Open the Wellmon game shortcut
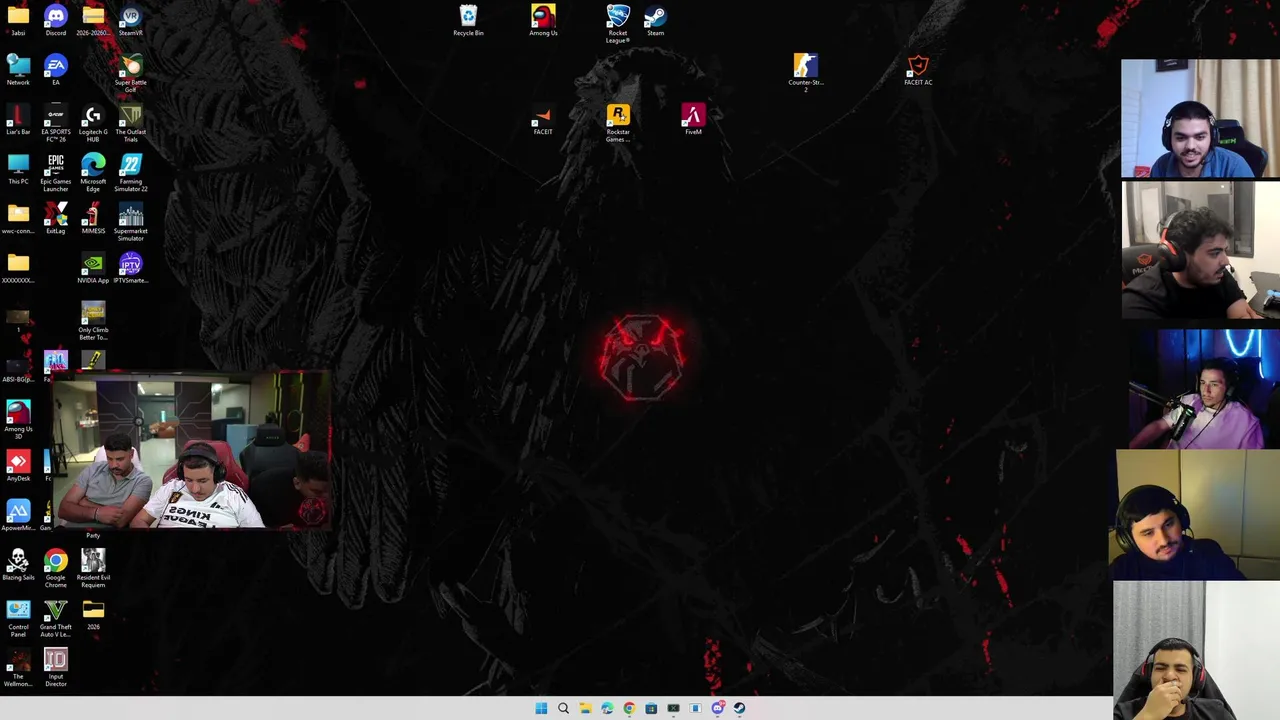This screenshot has width=1280, height=720. pos(18,667)
